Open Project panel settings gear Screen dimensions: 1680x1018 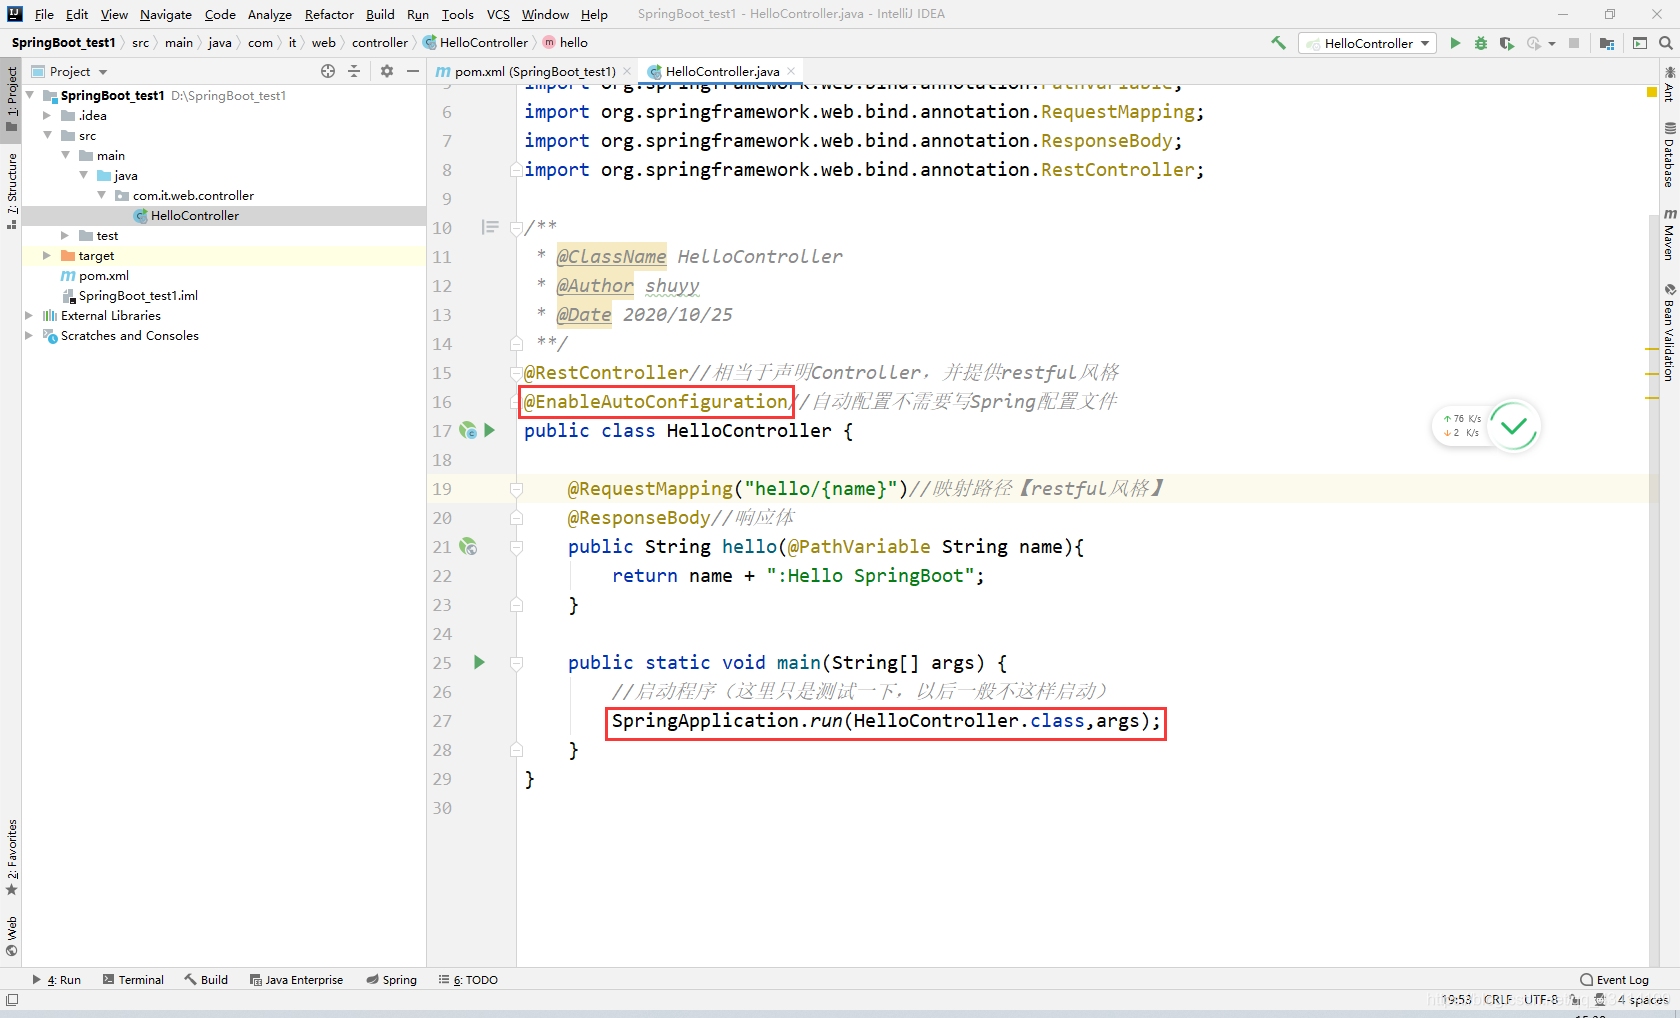387,71
